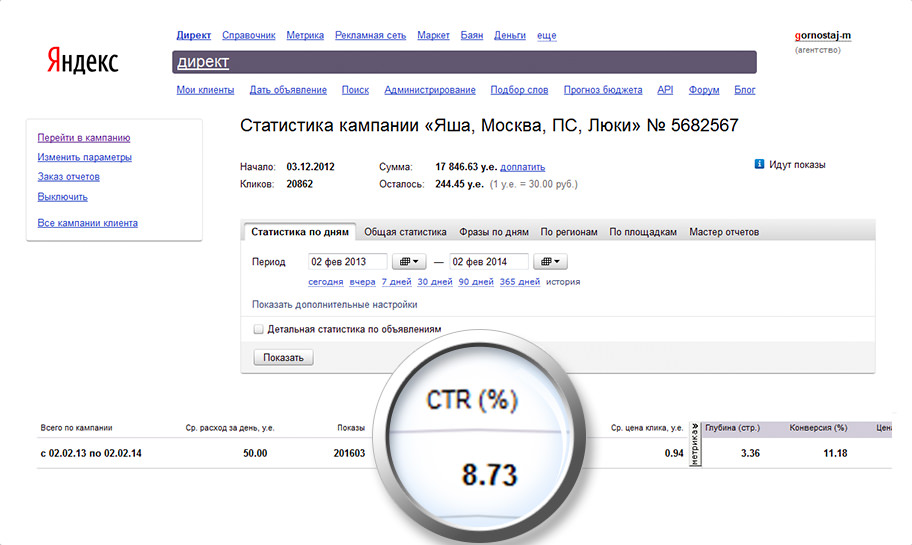The width and height of the screenshot is (912, 545).
Task: Open Справочник in top navigation
Action: click(248, 35)
